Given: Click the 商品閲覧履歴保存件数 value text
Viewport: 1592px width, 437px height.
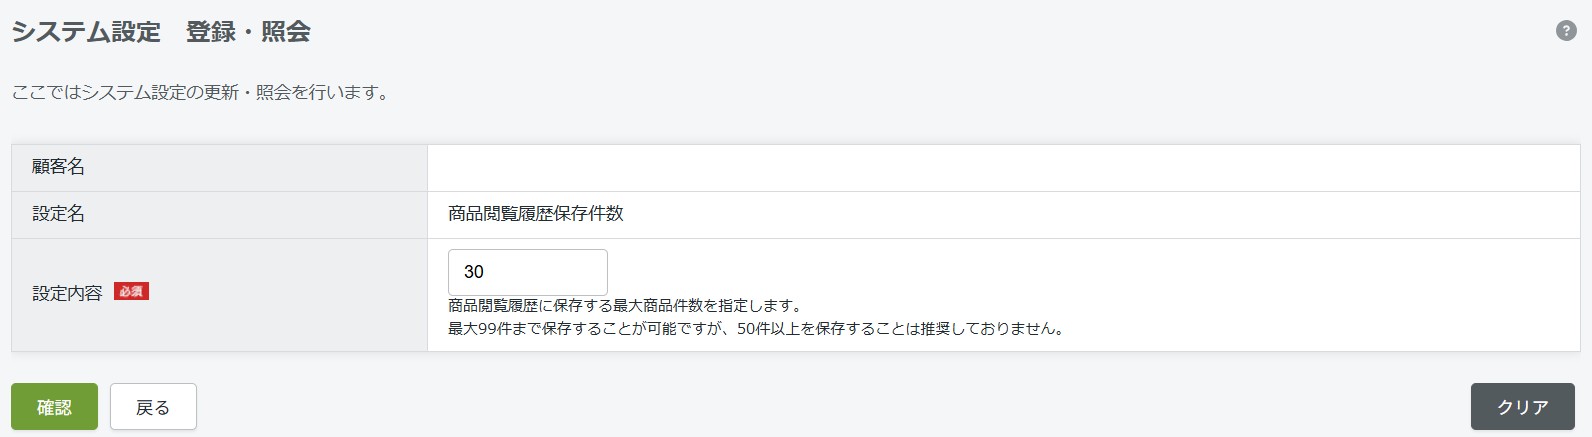Looking at the screenshot, I should pyautogui.click(x=535, y=214).
